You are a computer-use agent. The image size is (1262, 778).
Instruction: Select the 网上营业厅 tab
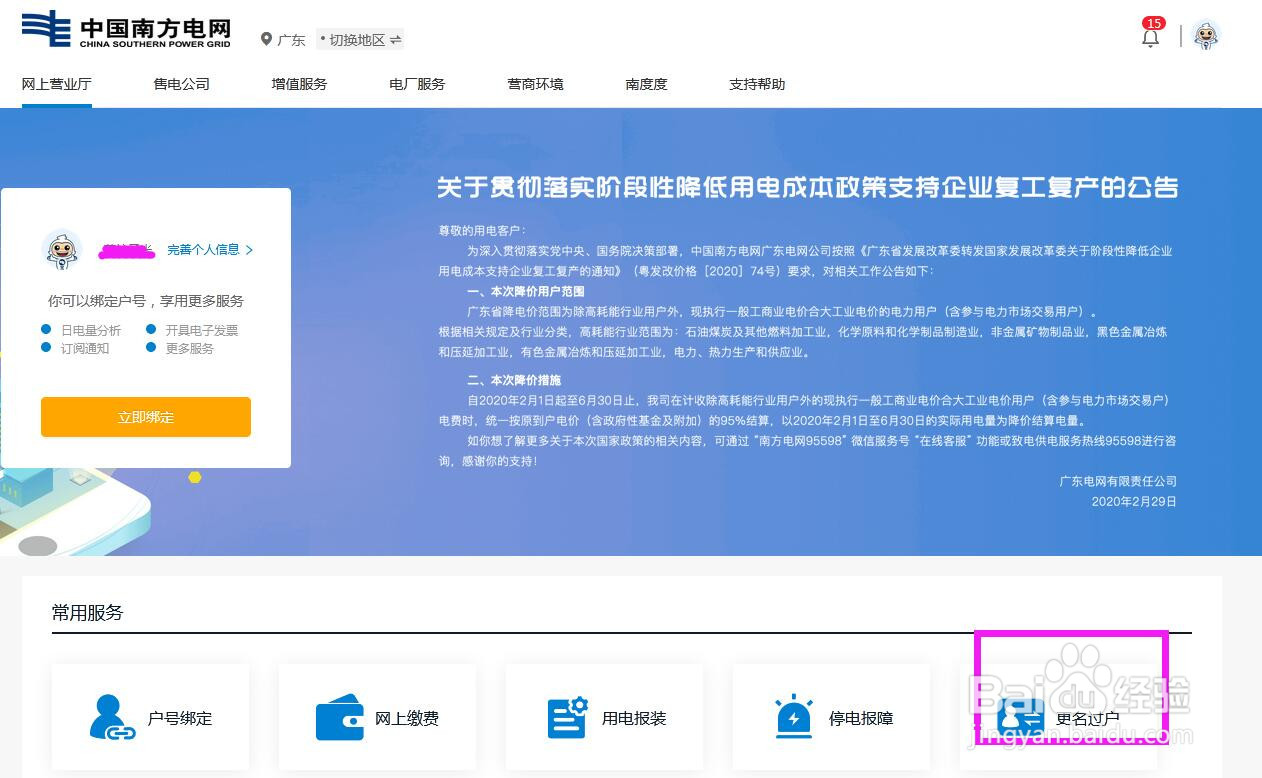click(56, 84)
